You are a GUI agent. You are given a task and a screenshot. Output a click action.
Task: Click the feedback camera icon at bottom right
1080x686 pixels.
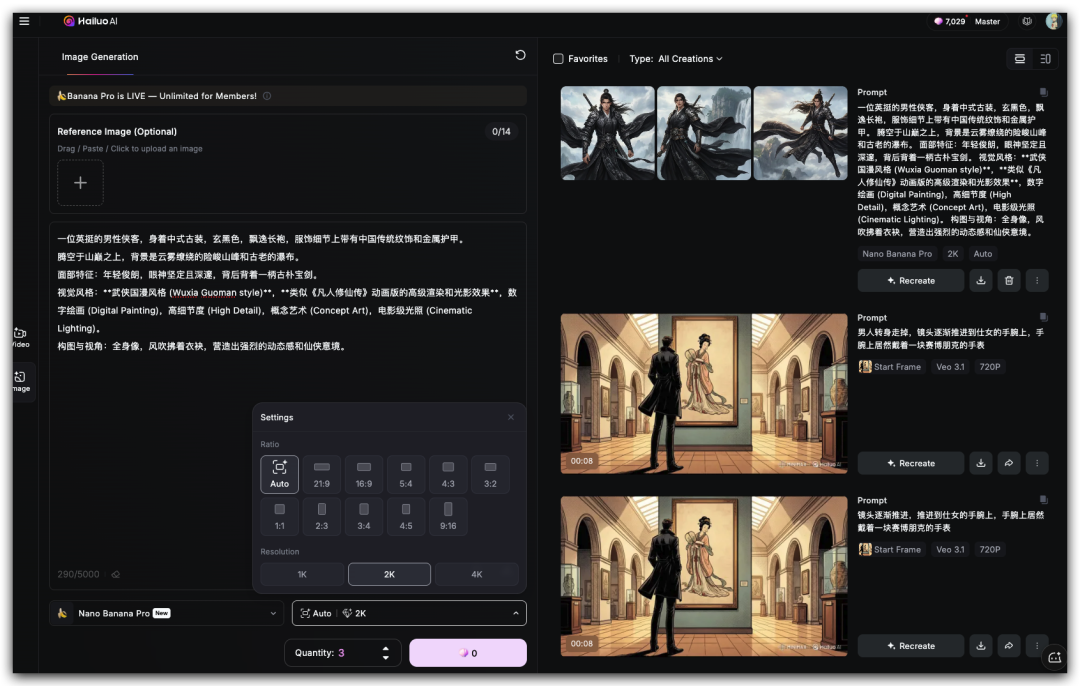pyautogui.click(x=1055, y=658)
